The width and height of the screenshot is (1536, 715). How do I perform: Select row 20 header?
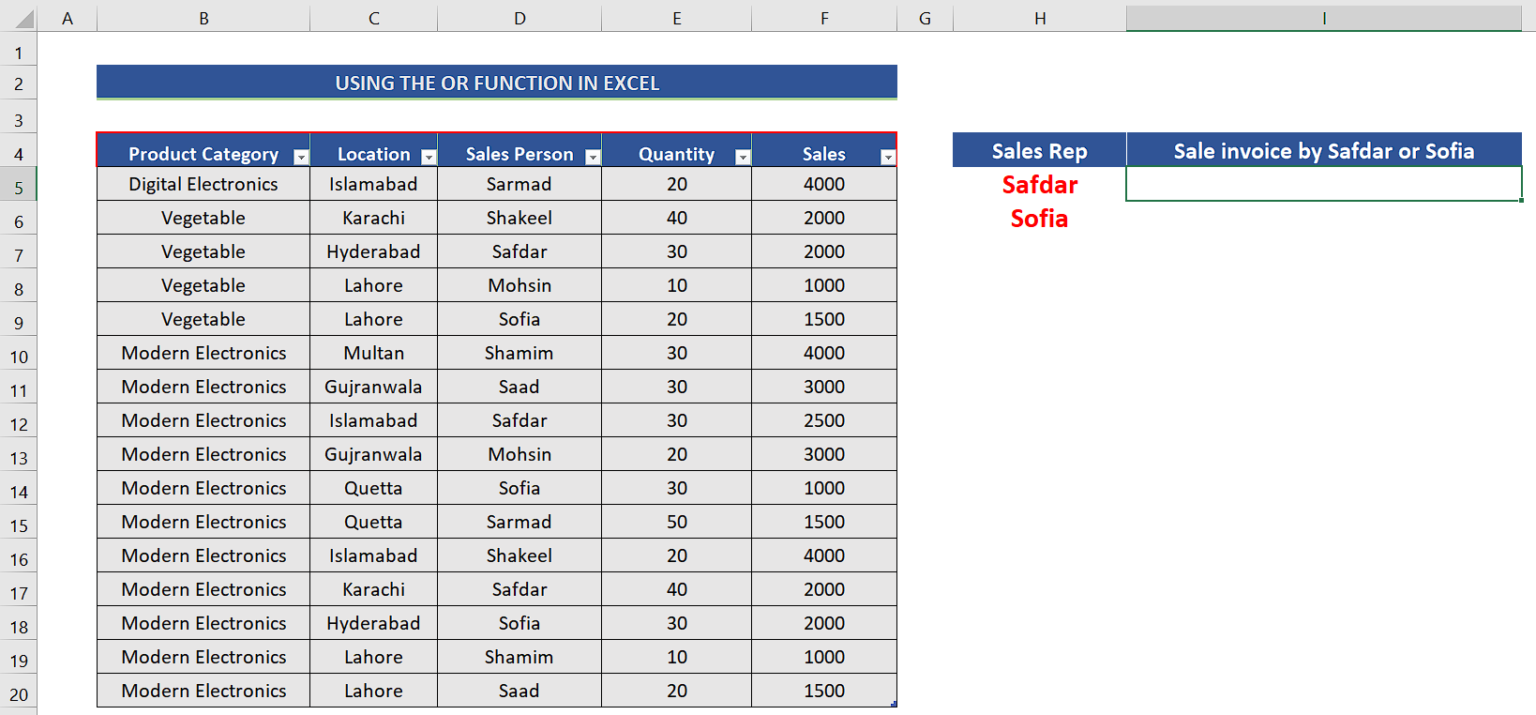18,691
